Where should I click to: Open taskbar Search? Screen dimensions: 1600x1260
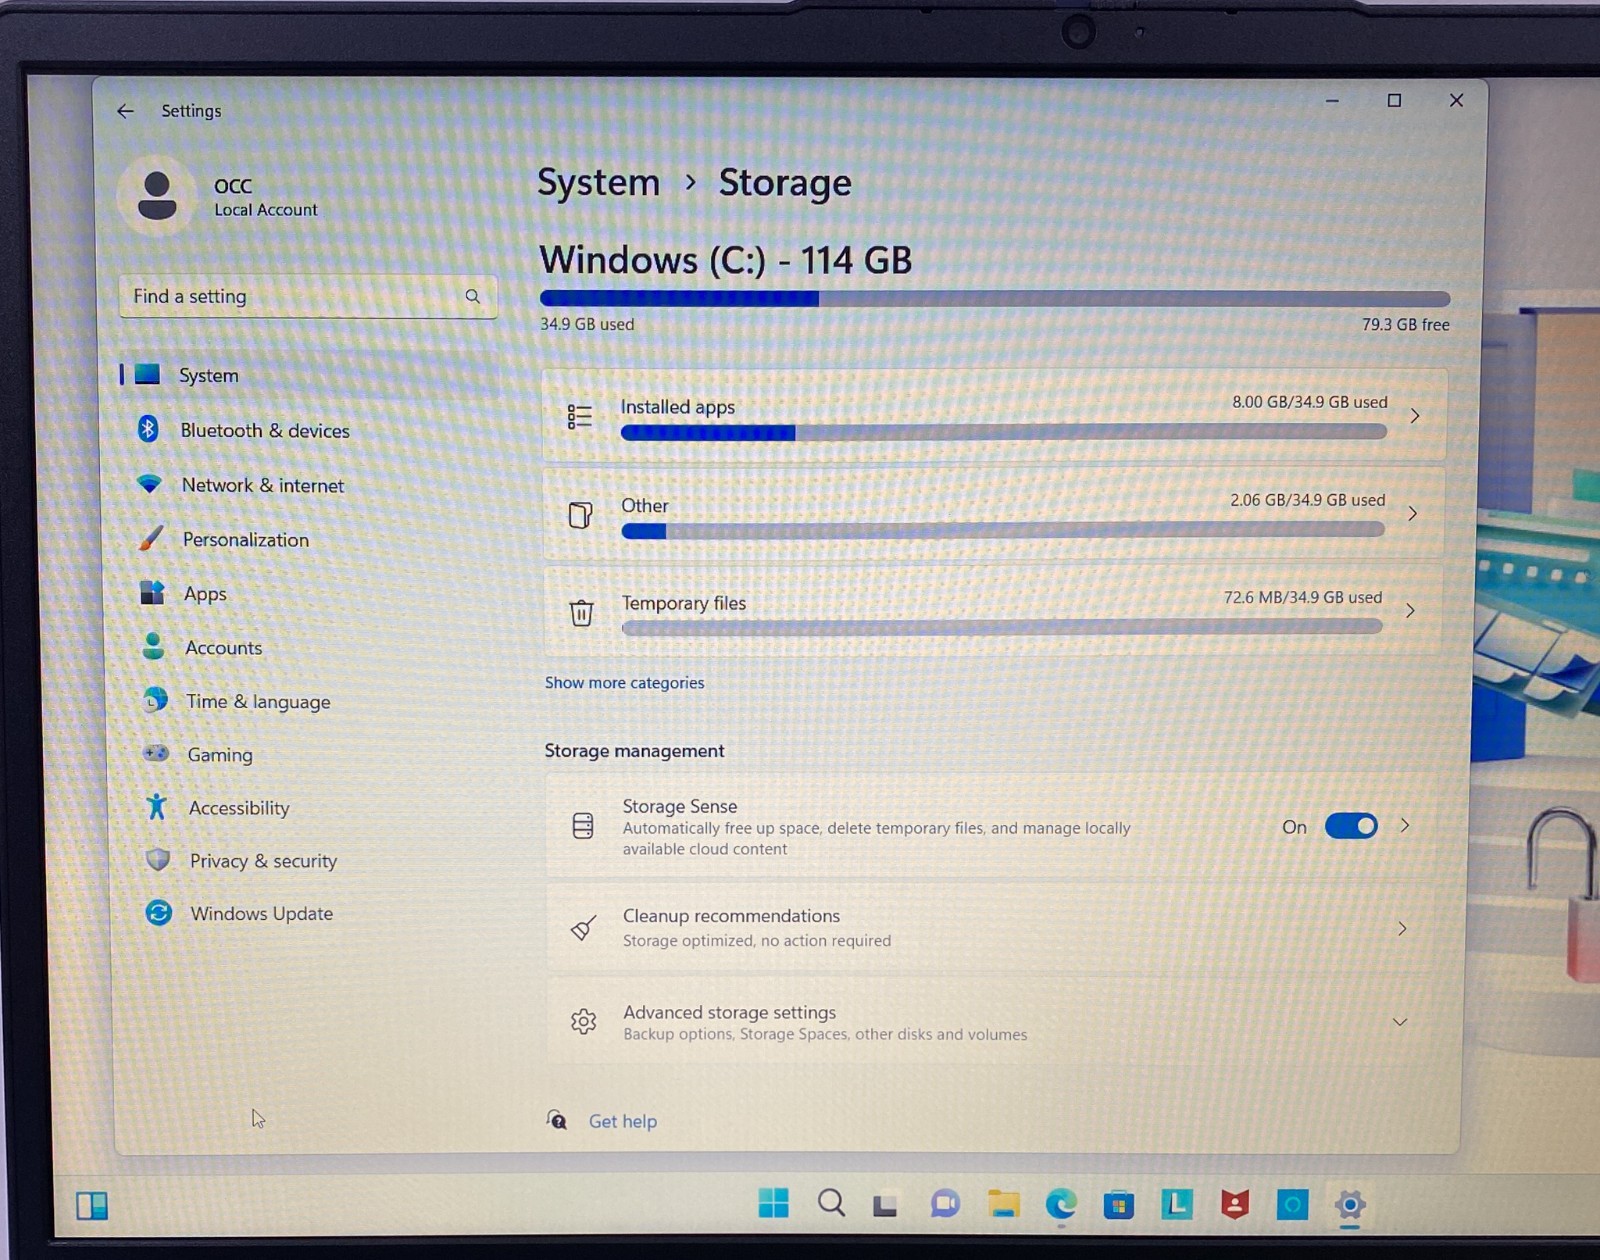point(831,1203)
